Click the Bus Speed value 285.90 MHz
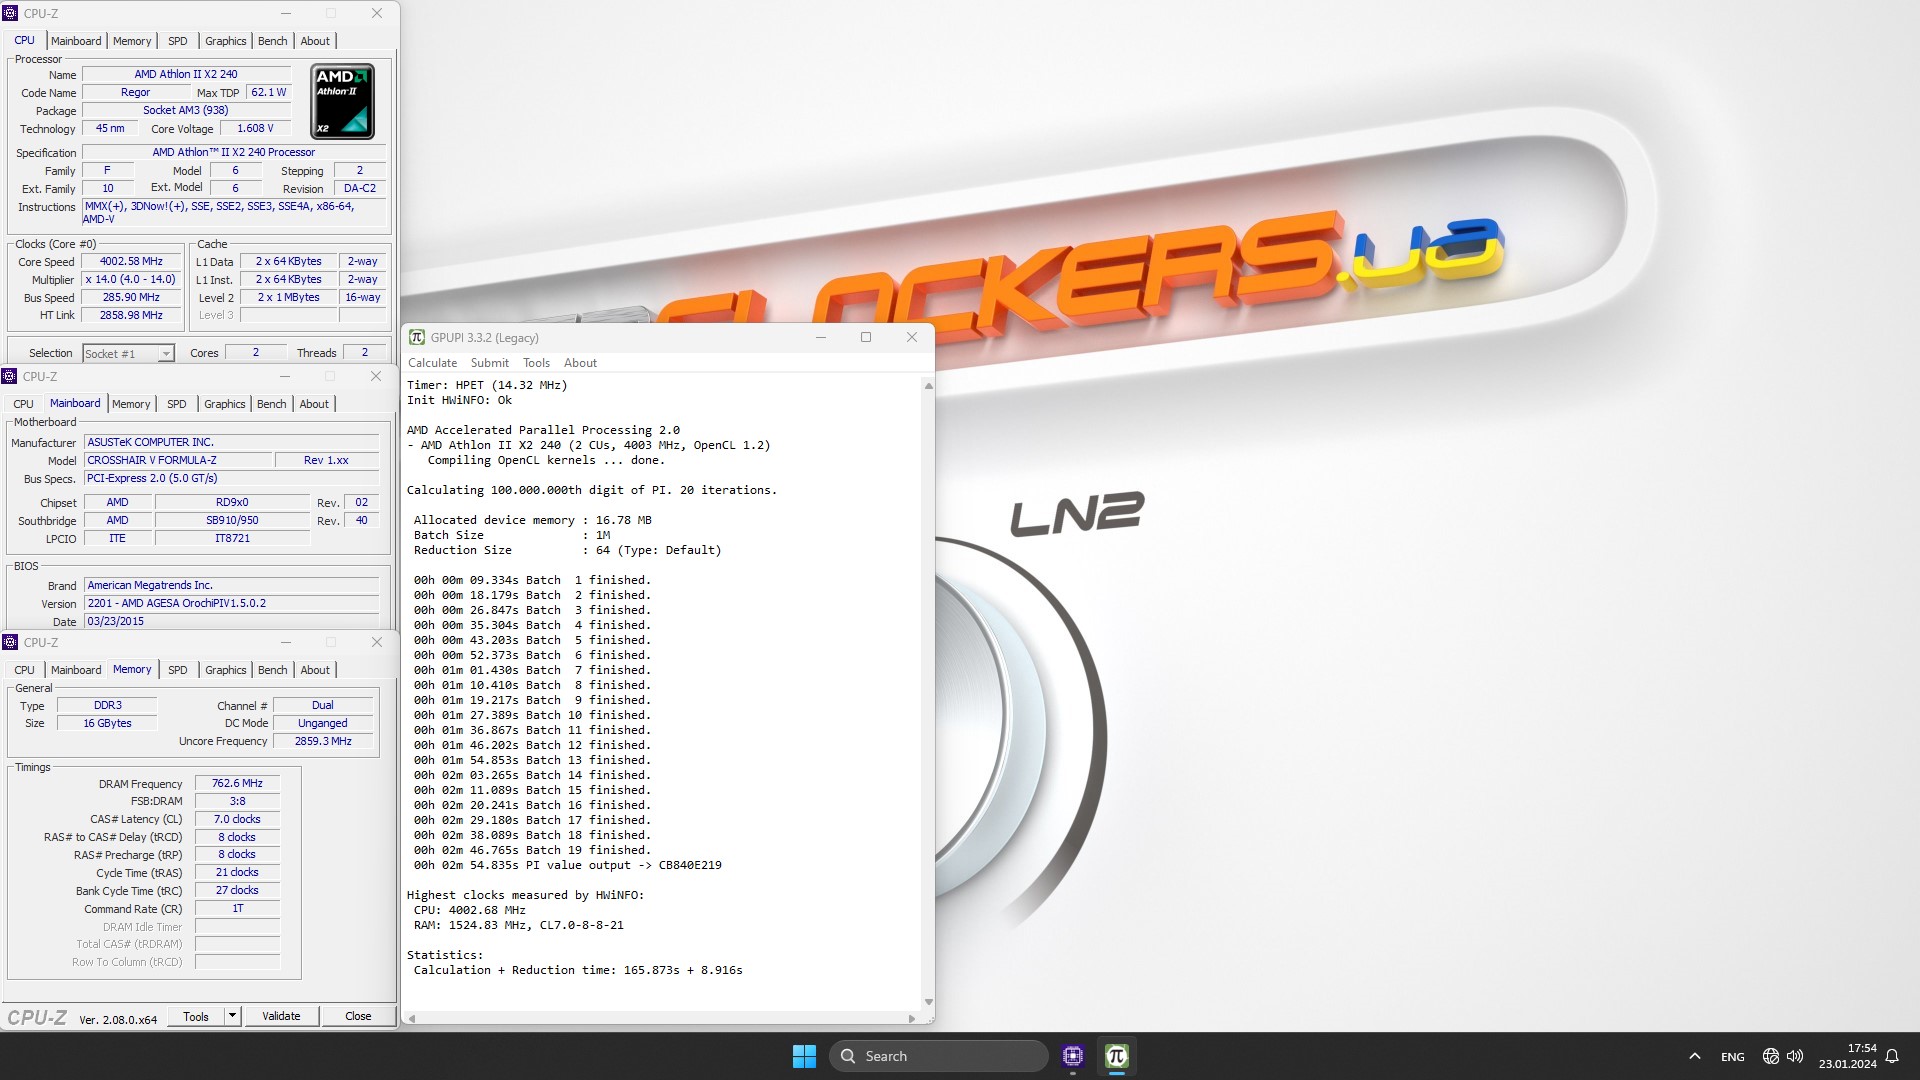This screenshot has width=1920, height=1080. pyautogui.click(x=131, y=297)
